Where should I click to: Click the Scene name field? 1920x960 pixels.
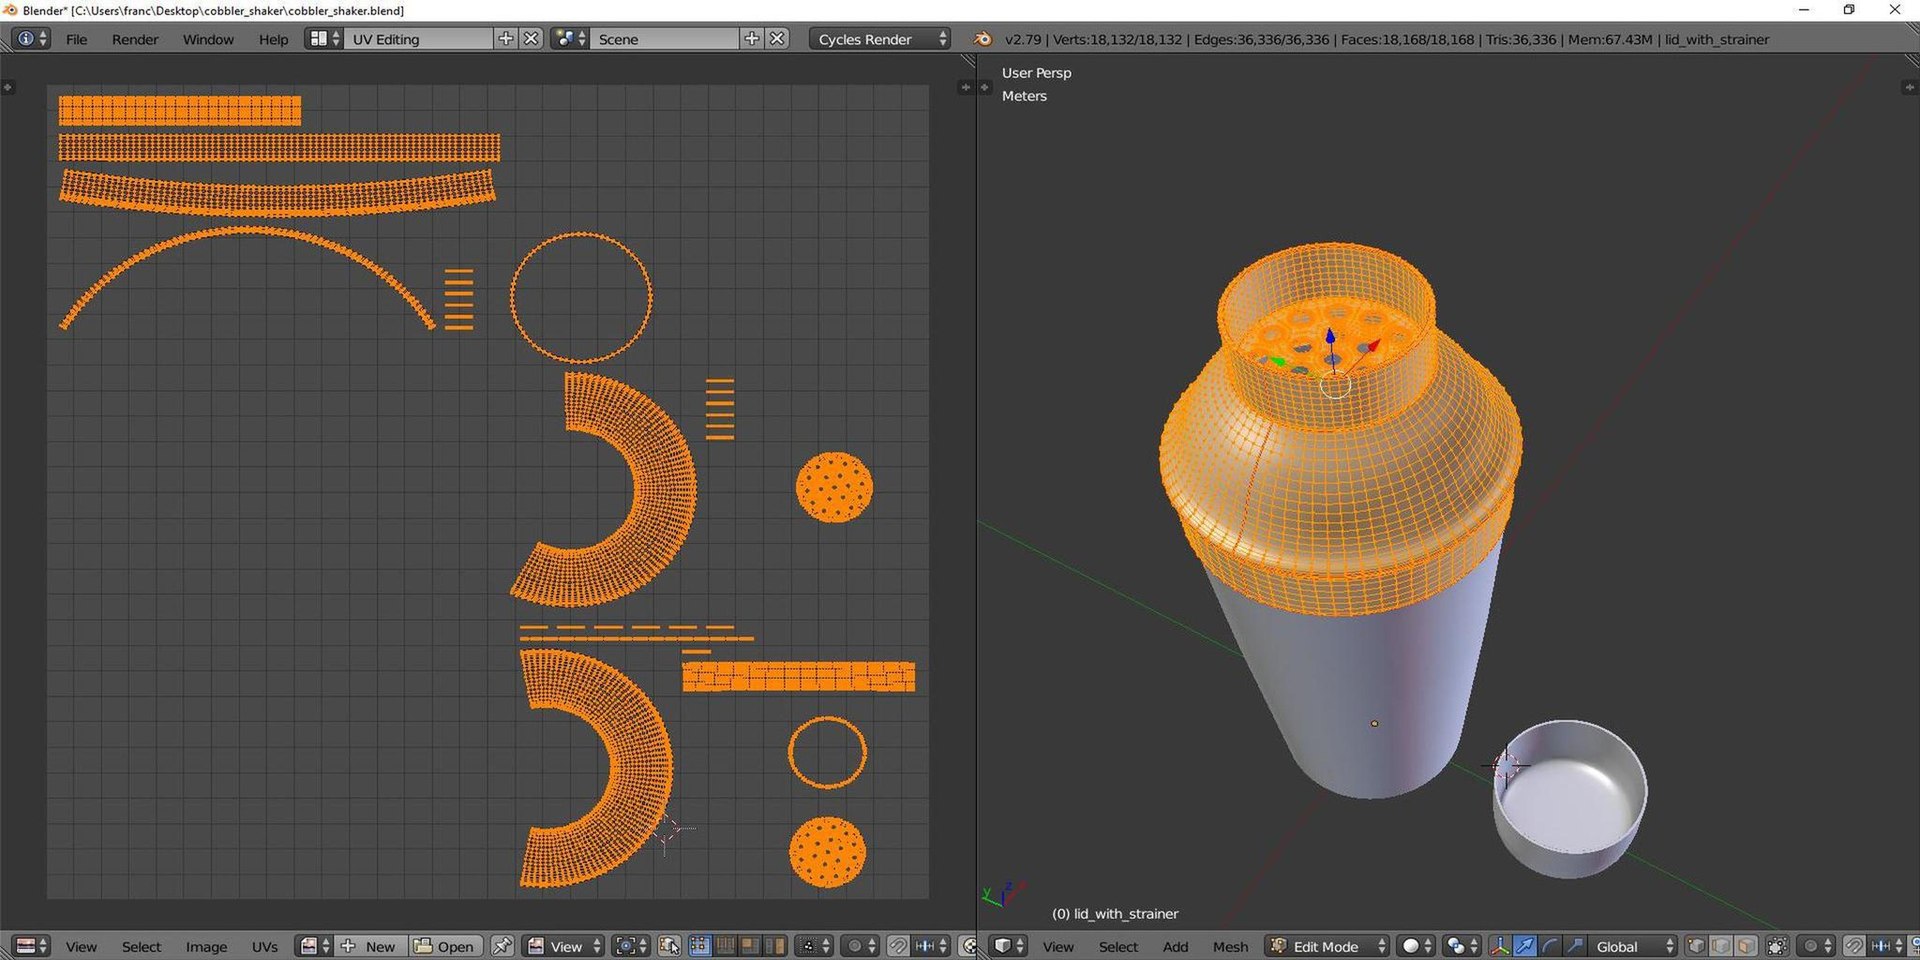[665, 39]
